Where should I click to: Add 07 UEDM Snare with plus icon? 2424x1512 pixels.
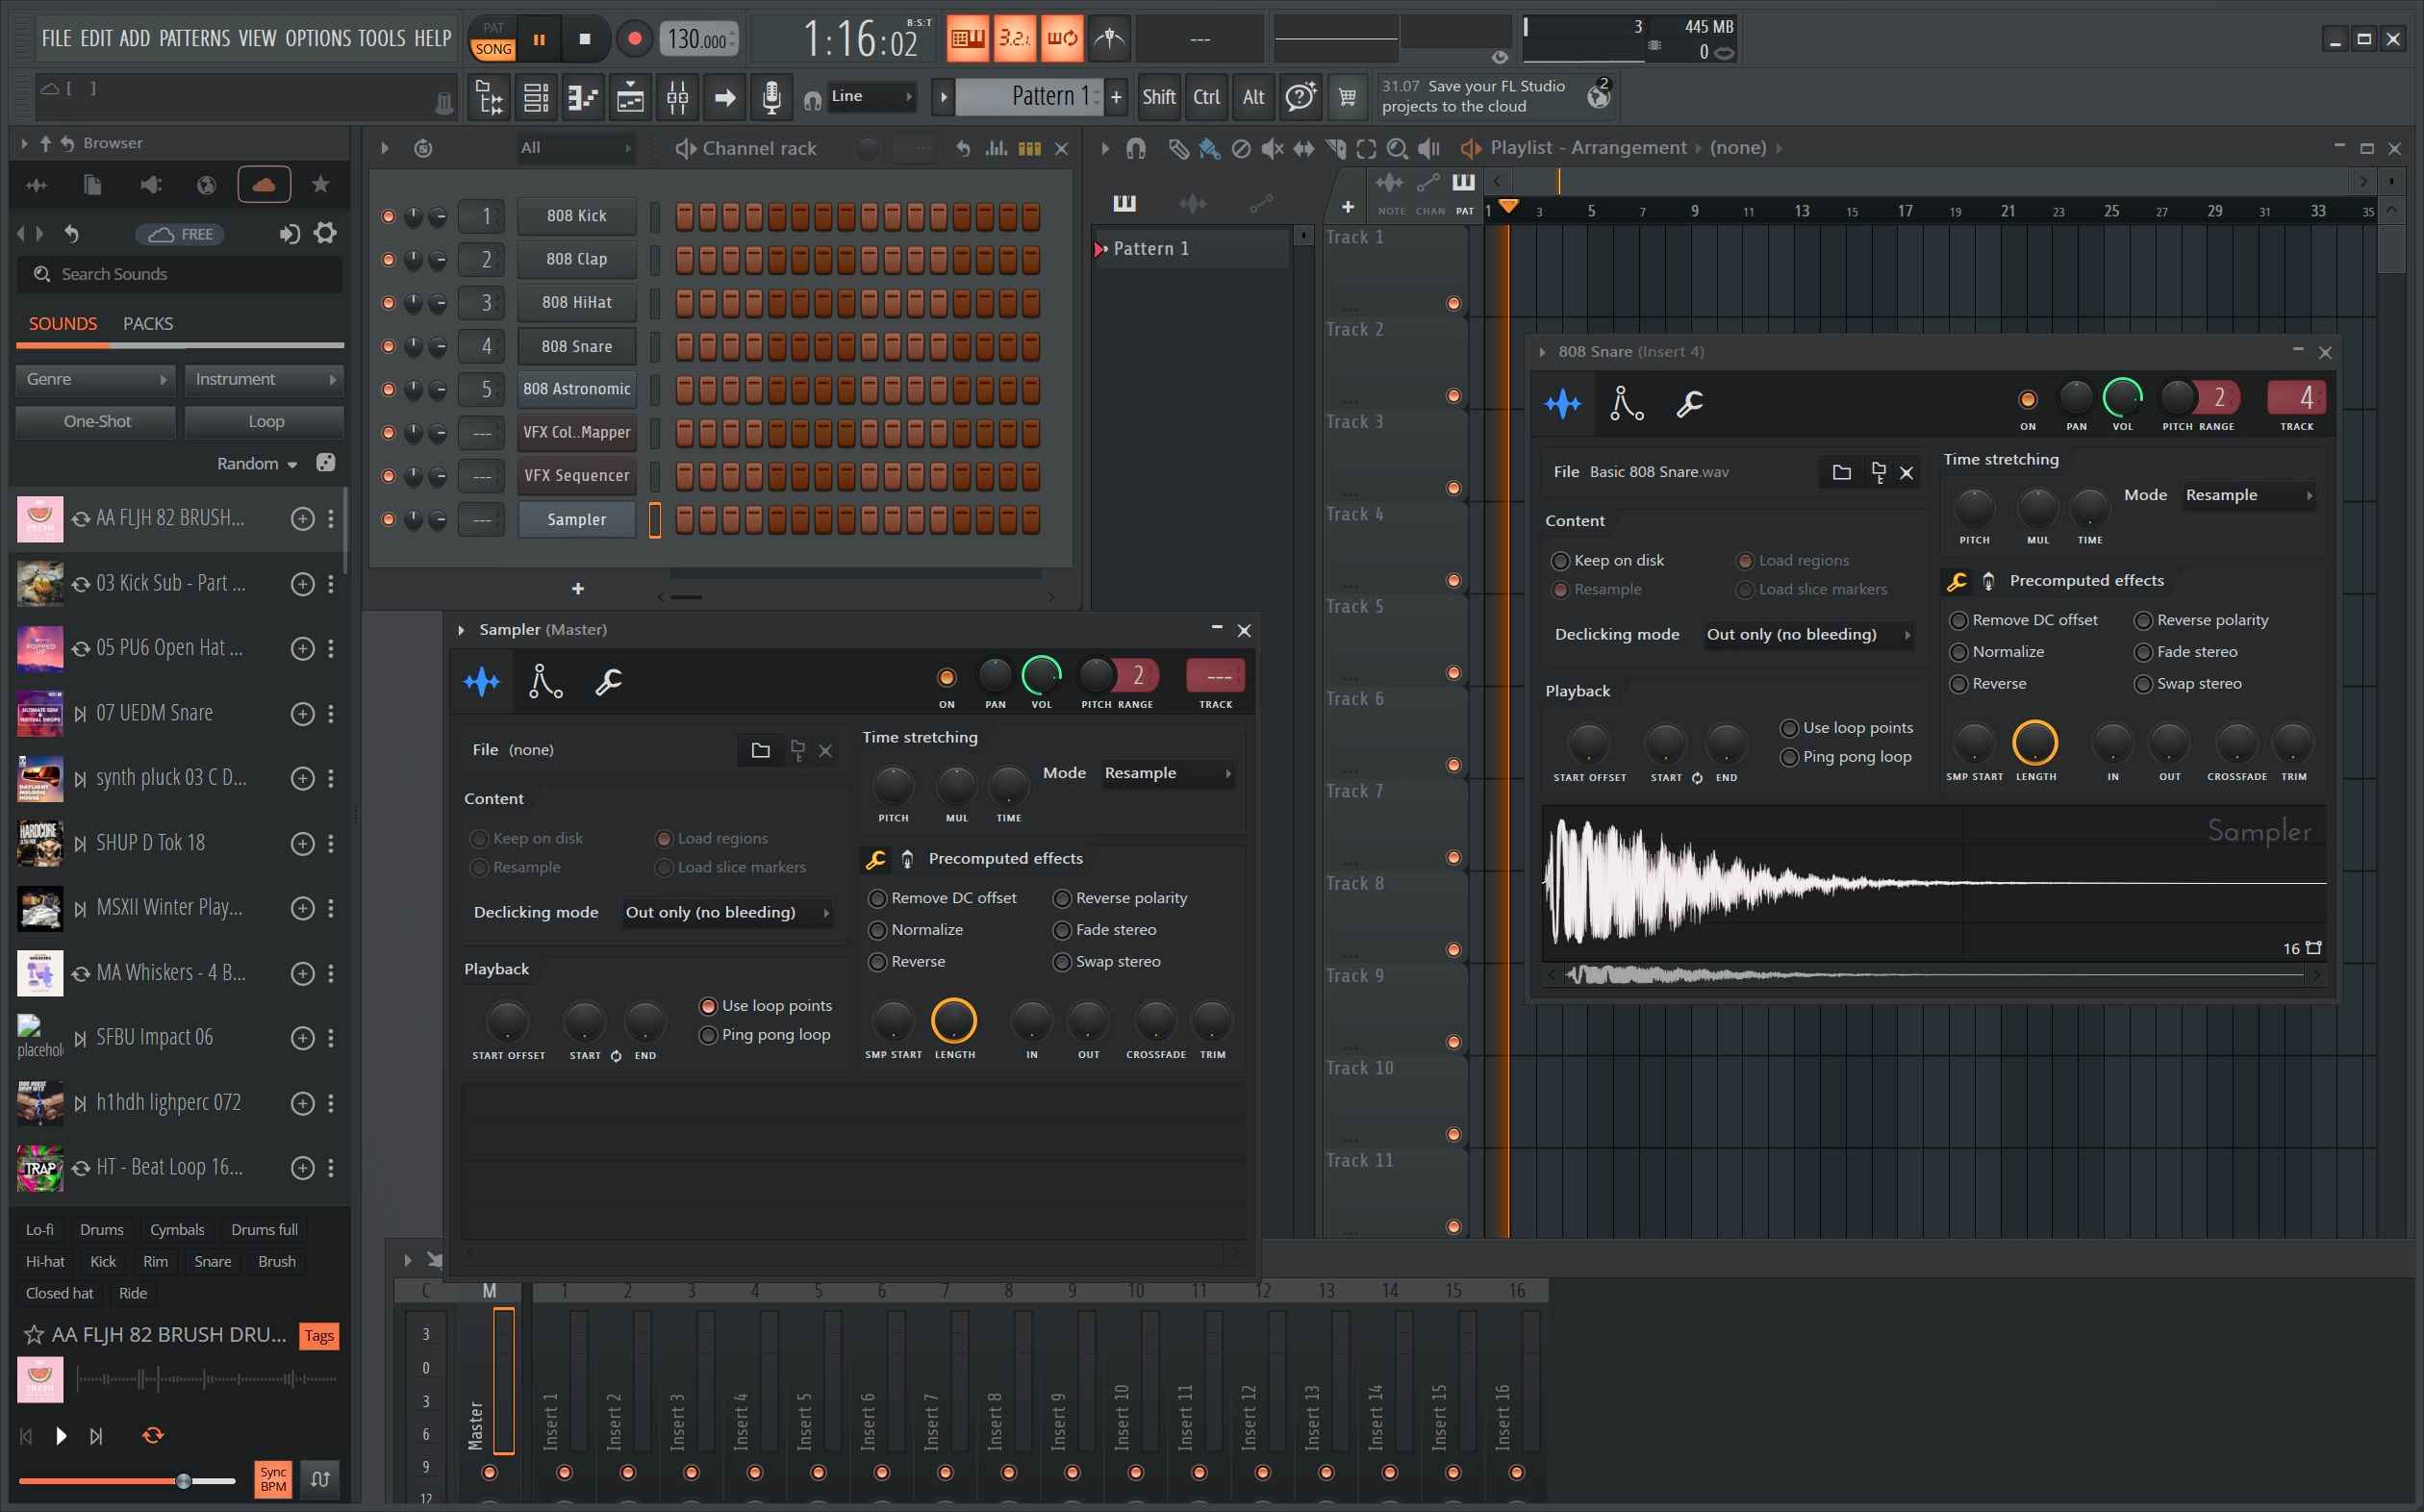(302, 713)
